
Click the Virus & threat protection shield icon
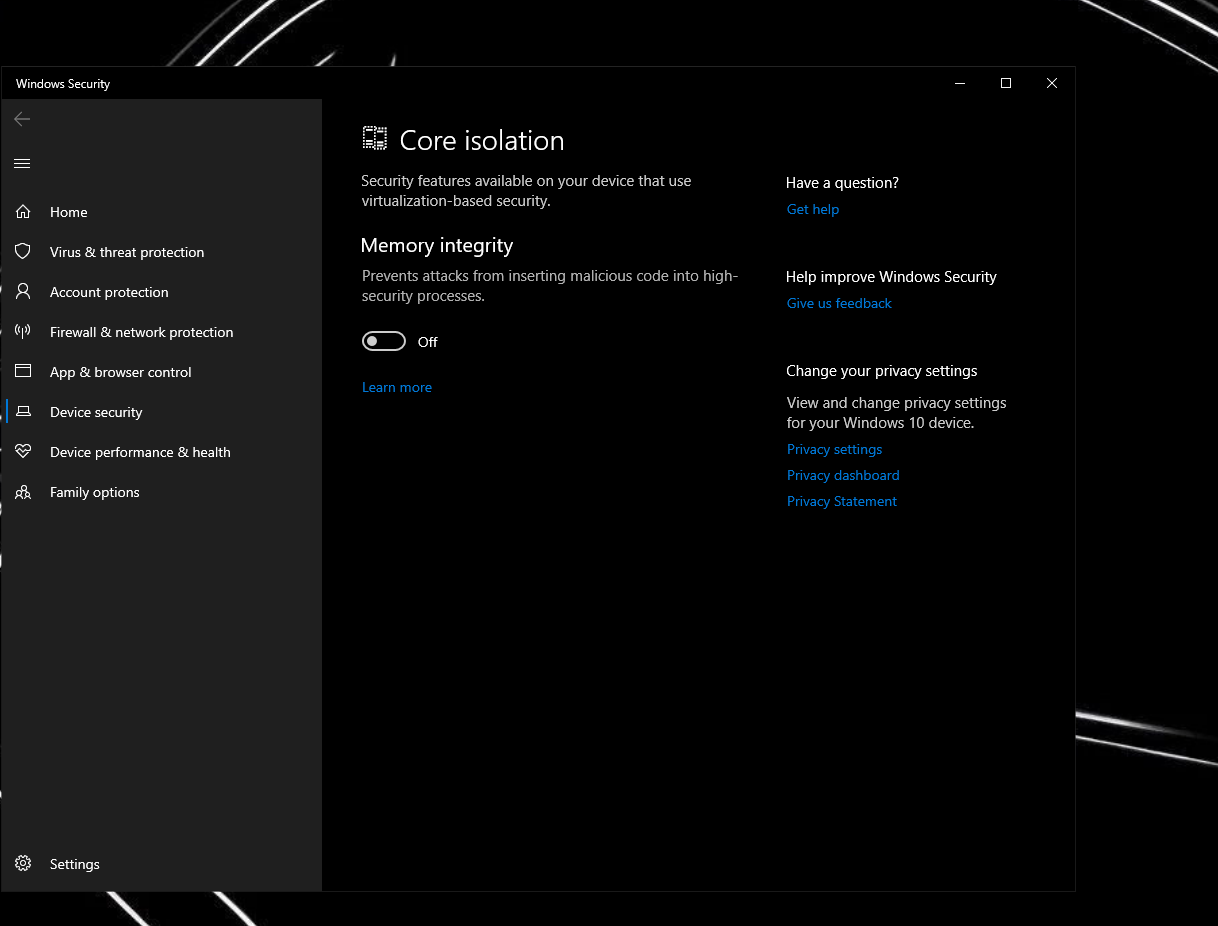(23, 252)
